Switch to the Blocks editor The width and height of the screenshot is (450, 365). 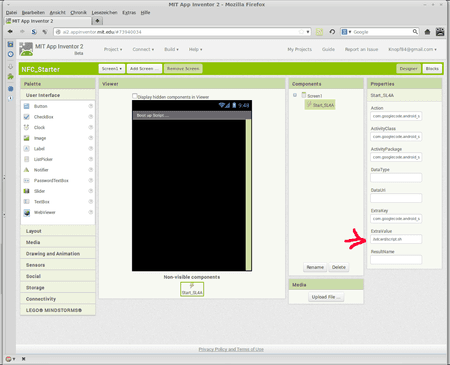[x=432, y=69]
